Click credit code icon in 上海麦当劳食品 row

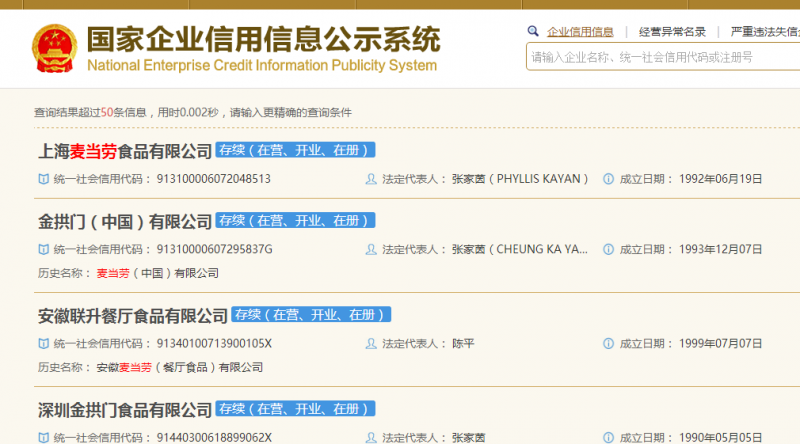[42, 179]
